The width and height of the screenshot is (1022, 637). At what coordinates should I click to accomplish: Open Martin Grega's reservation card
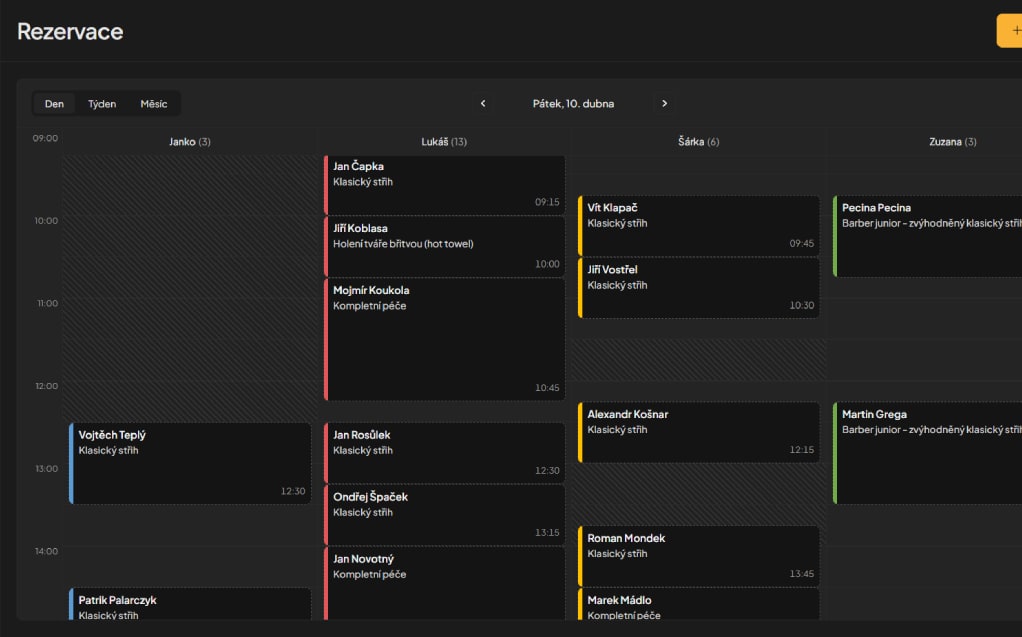(x=928, y=453)
